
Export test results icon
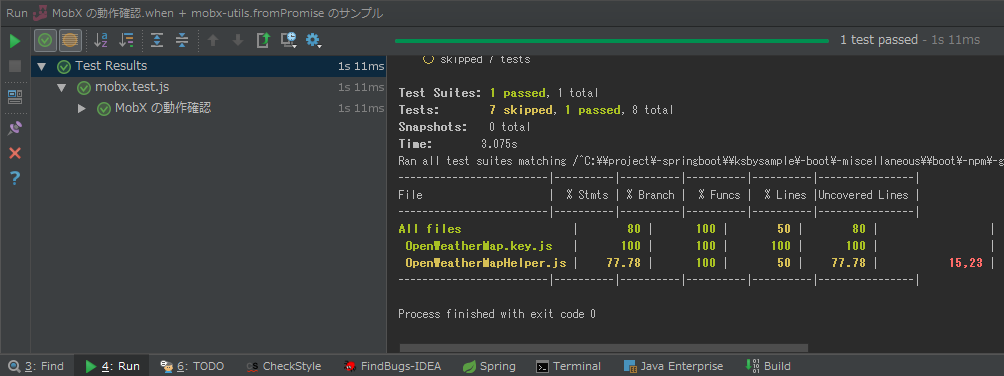click(x=263, y=40)
